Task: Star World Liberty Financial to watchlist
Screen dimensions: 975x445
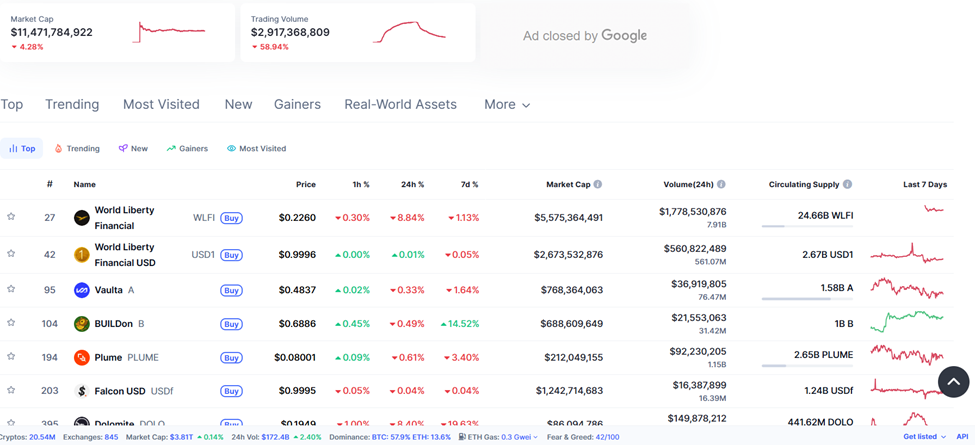Action: pos(11,217)
